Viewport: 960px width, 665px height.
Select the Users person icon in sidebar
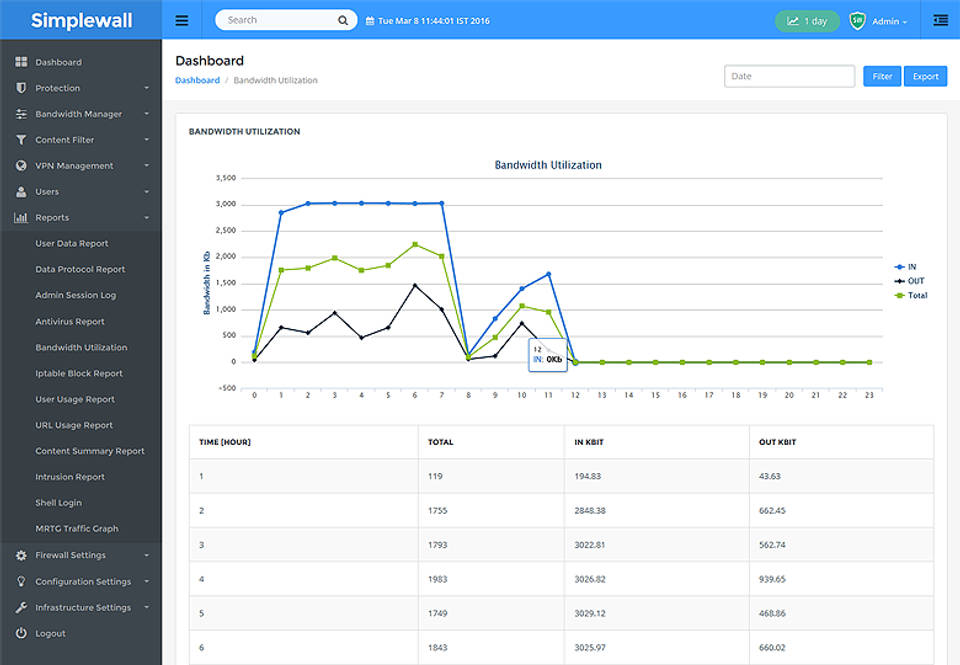(x=22, y=191)
